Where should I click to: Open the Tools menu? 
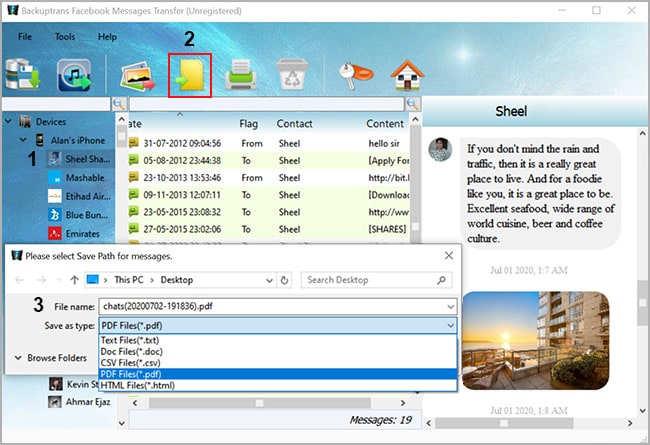[x=65, y=37]
